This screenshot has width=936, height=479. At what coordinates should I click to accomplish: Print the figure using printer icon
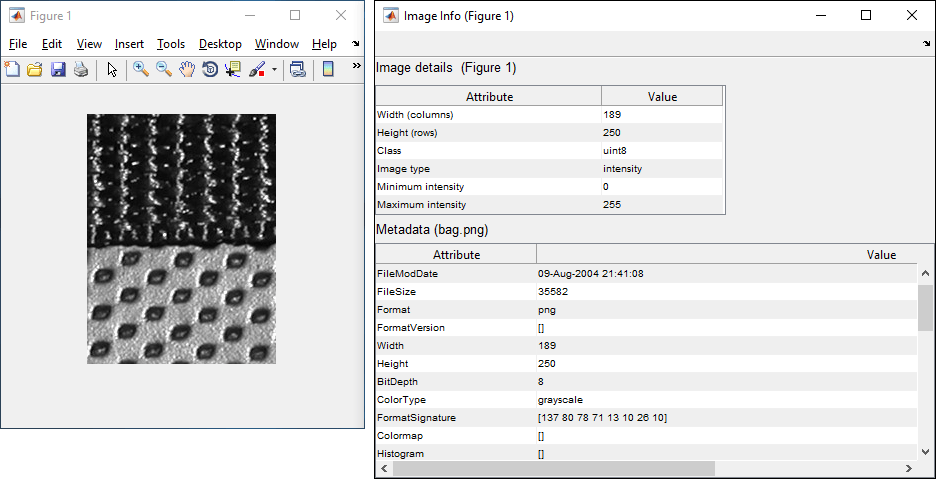[x=81, y=69]
